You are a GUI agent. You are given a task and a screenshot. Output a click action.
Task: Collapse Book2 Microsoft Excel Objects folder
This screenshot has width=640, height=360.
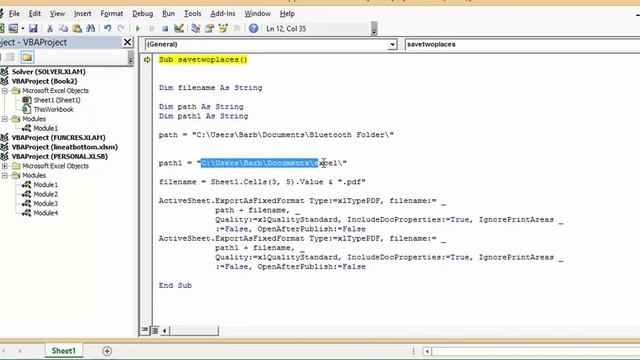(5, 91)
